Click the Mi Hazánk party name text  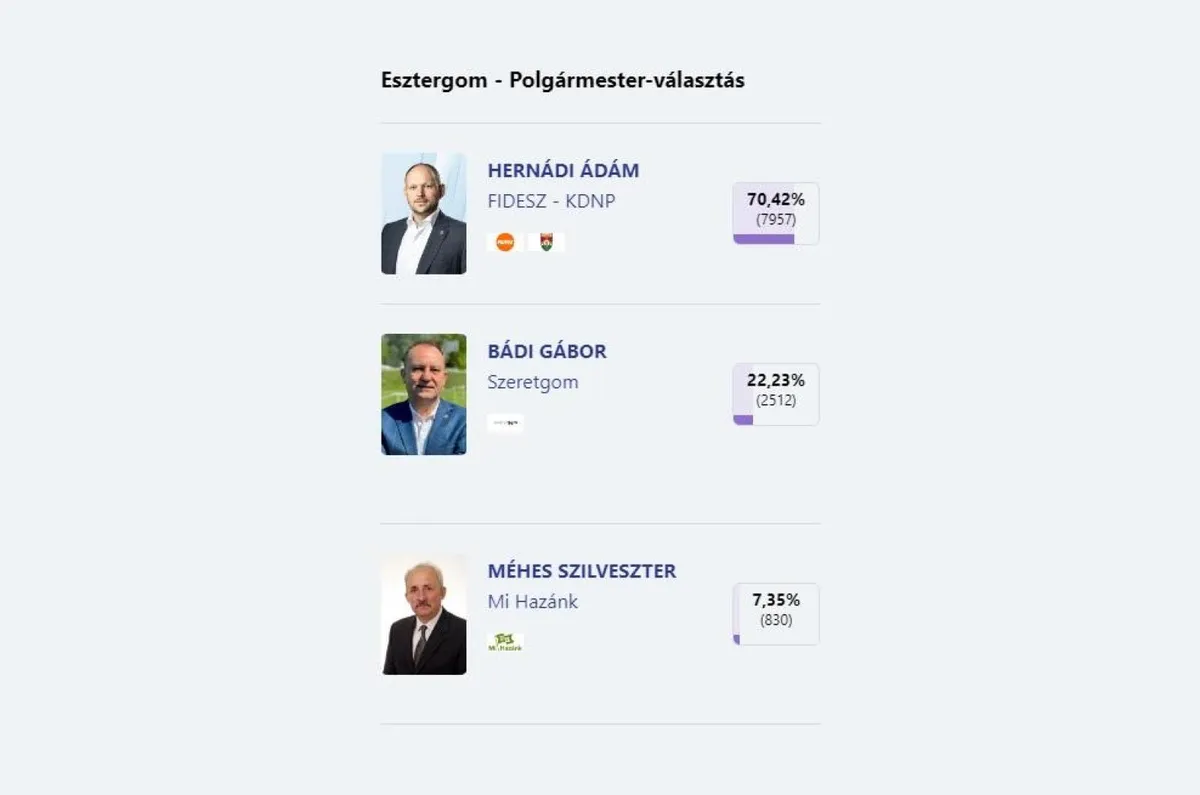[x=533, y=602]
